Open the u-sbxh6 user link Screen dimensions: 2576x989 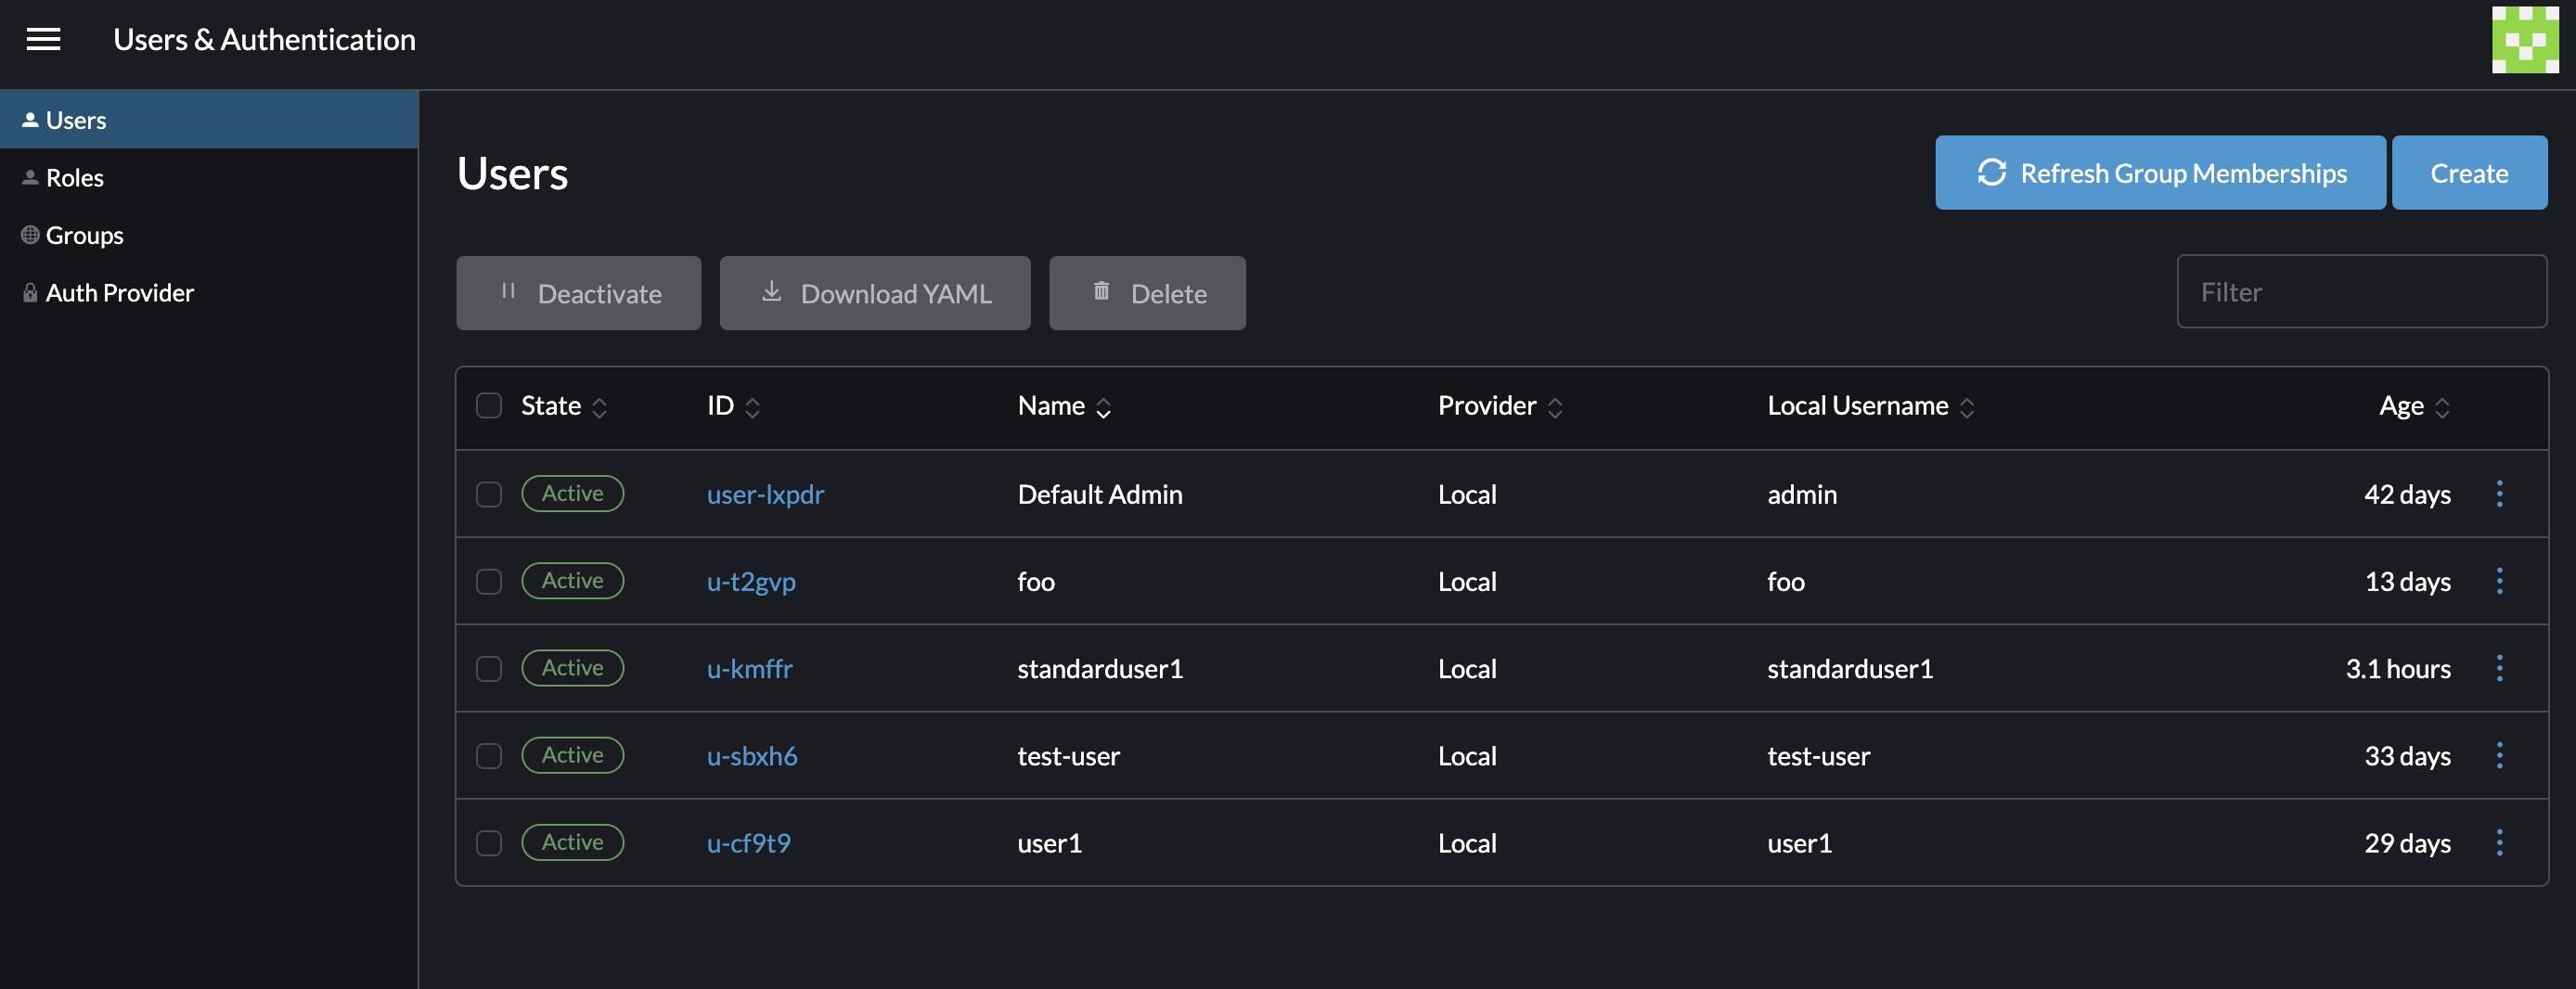click(751, 756)
